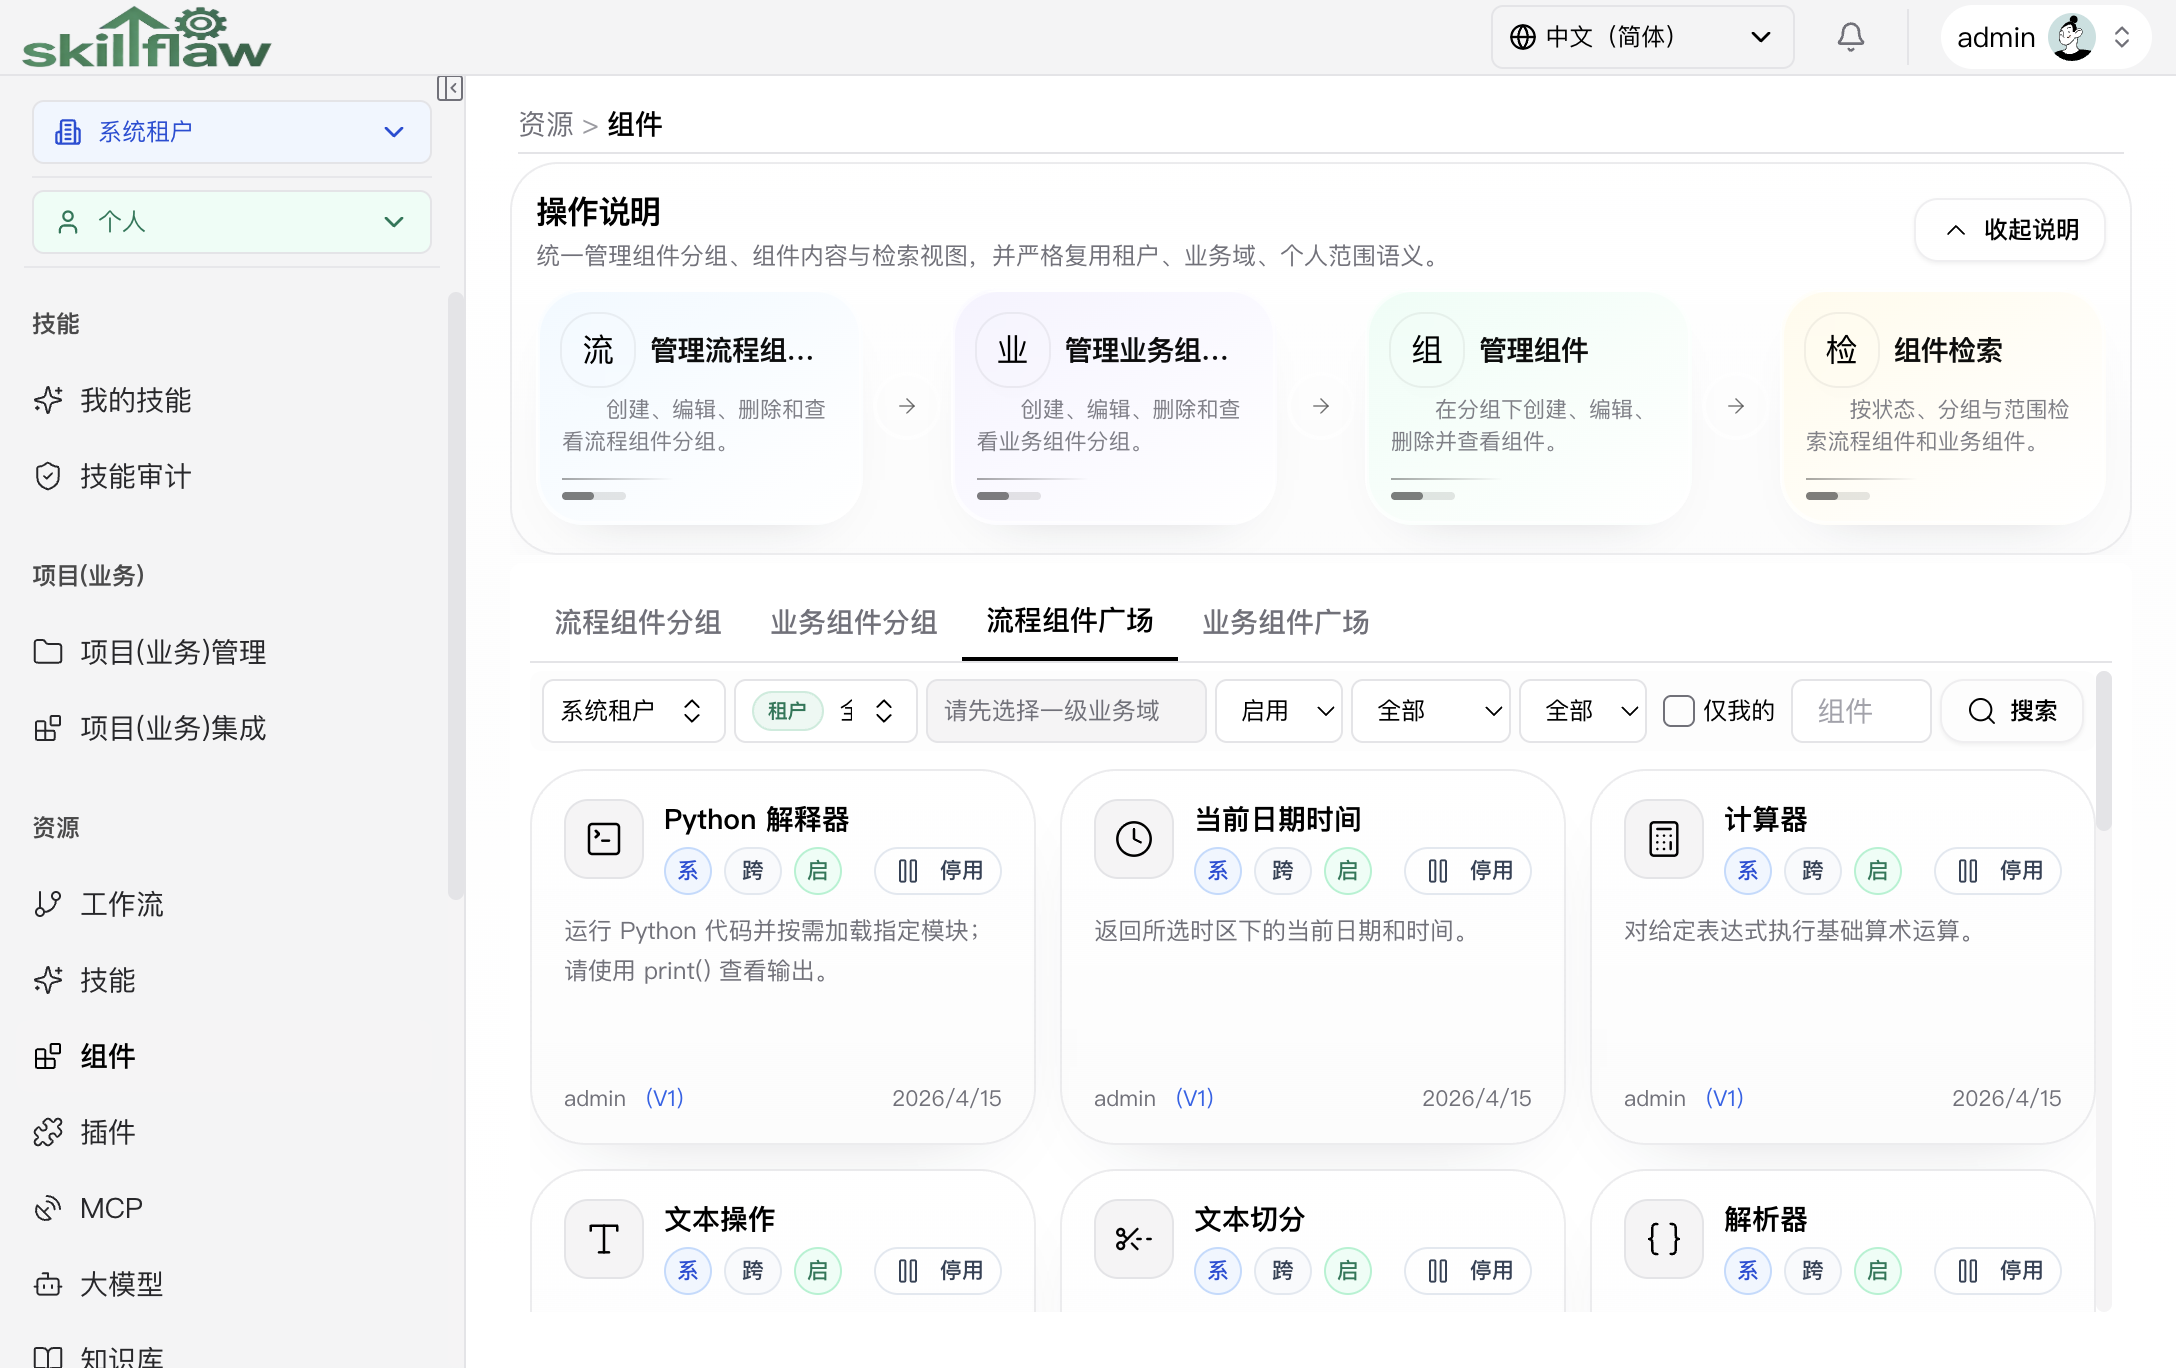
Task: Expand 系统租户 sidebar dropdown
Action: point(232,132)
